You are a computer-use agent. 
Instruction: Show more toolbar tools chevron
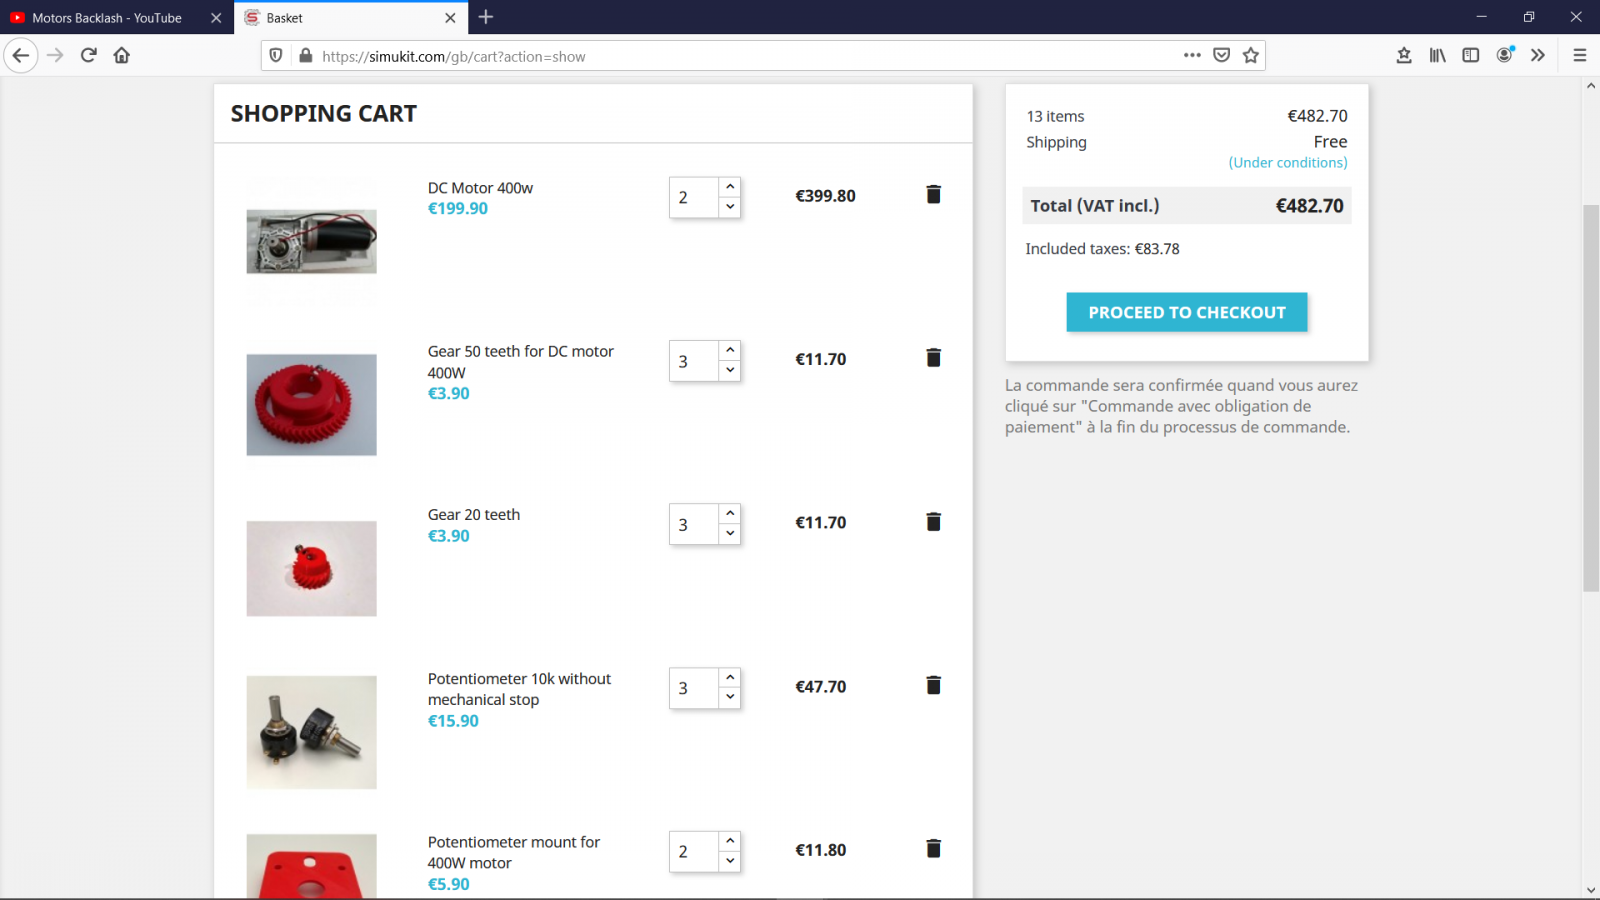coord(1538,55)
